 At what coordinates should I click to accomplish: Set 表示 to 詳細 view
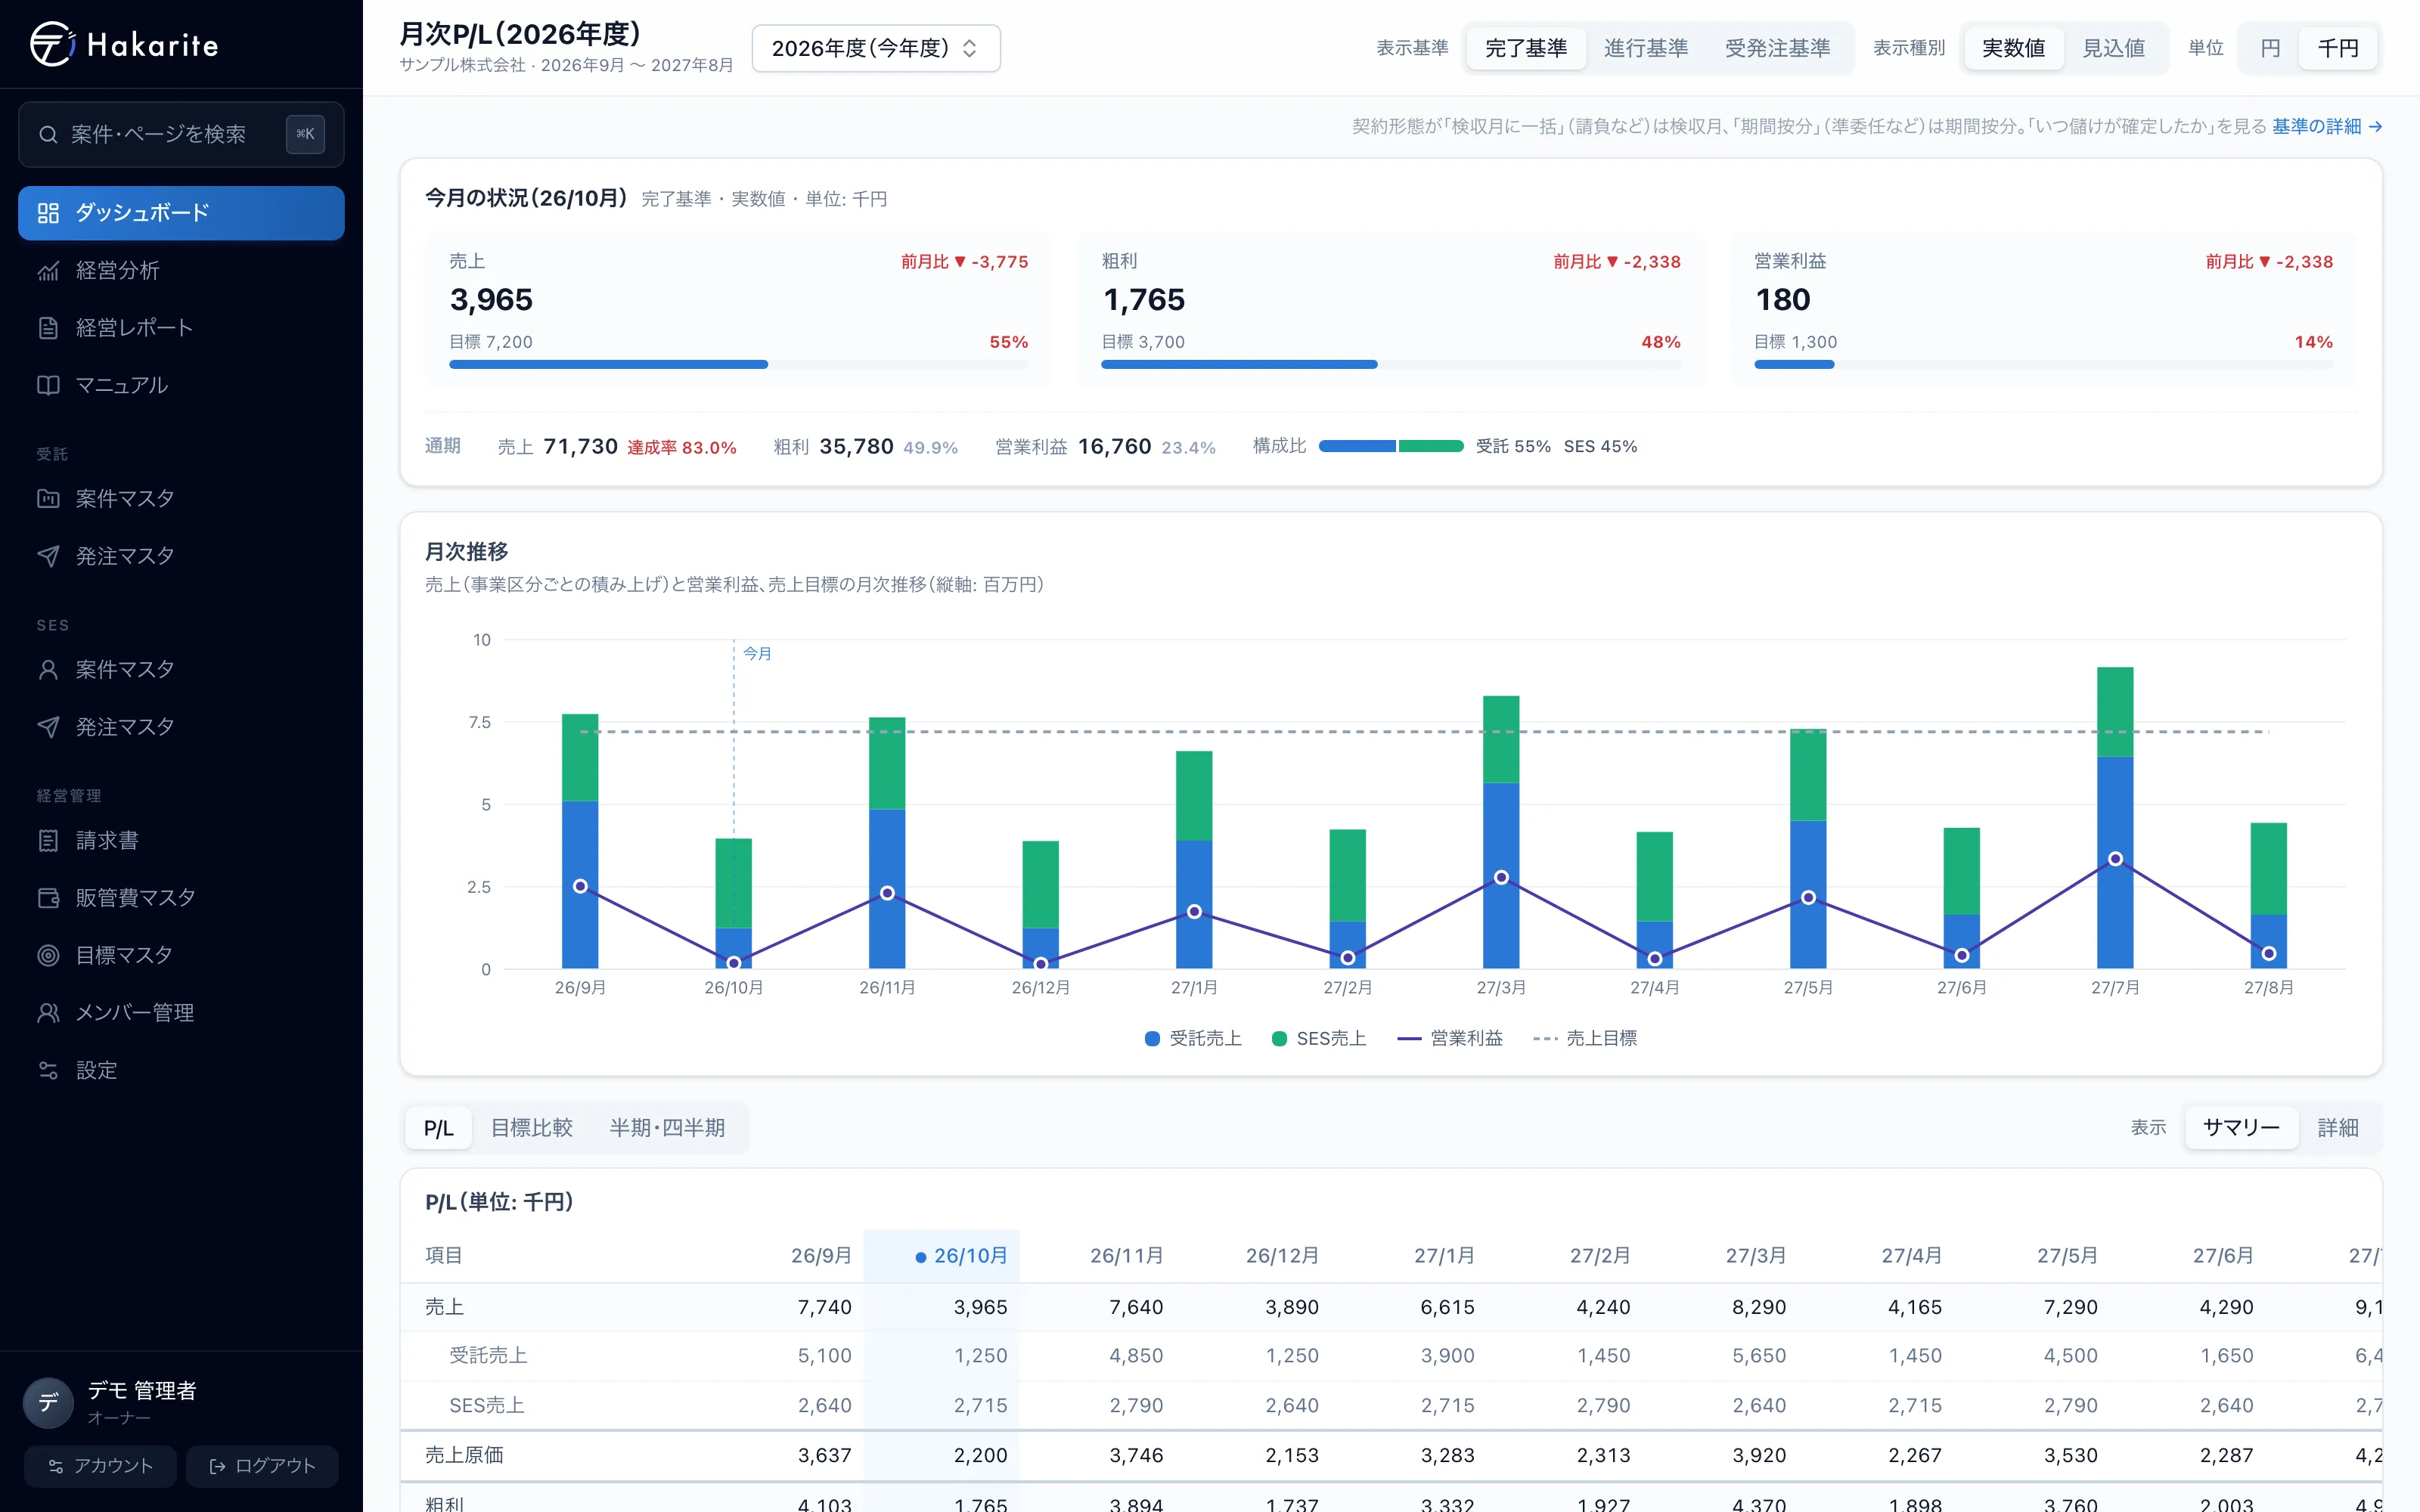pos(2338,1128)
